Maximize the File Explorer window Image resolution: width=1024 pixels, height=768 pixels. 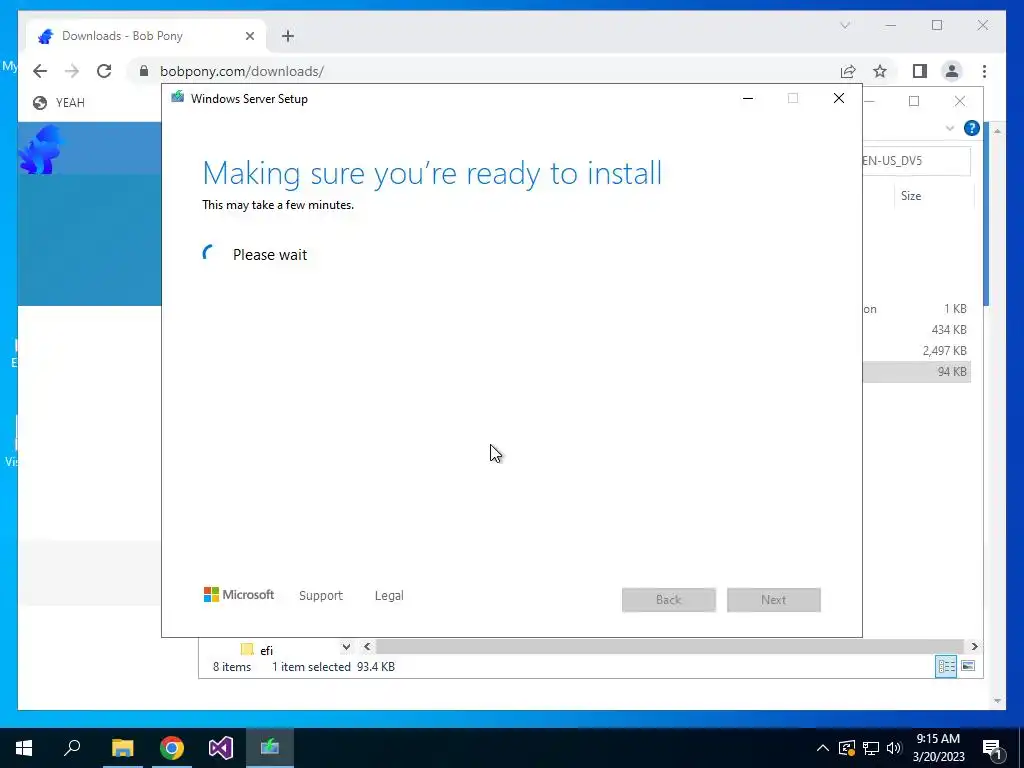tap(914, 101)
